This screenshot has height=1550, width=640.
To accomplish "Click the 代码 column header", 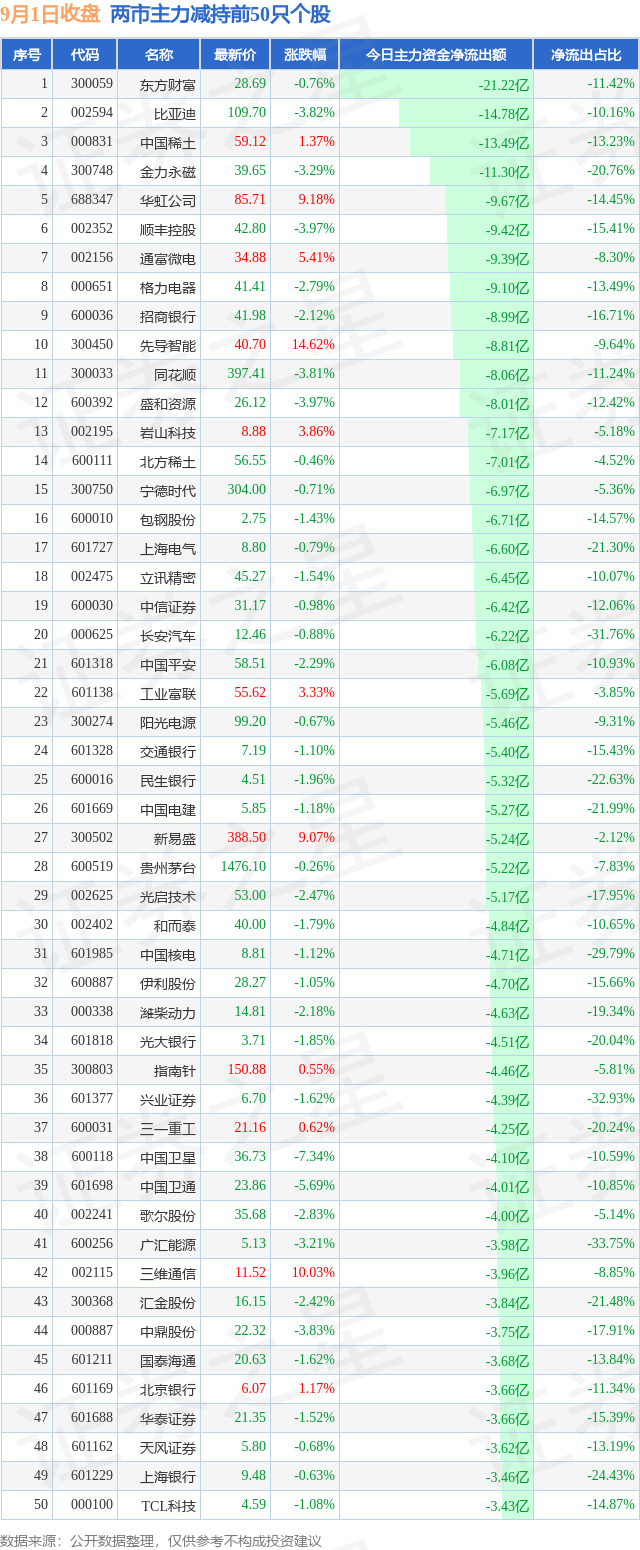I will (x=85, y=55).
